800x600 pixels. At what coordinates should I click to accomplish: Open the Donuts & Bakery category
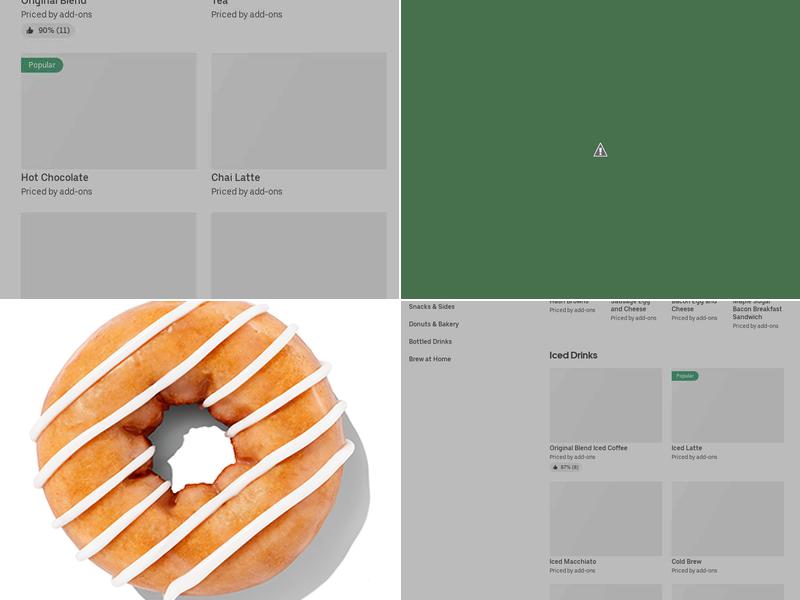[x=434, y=324]
